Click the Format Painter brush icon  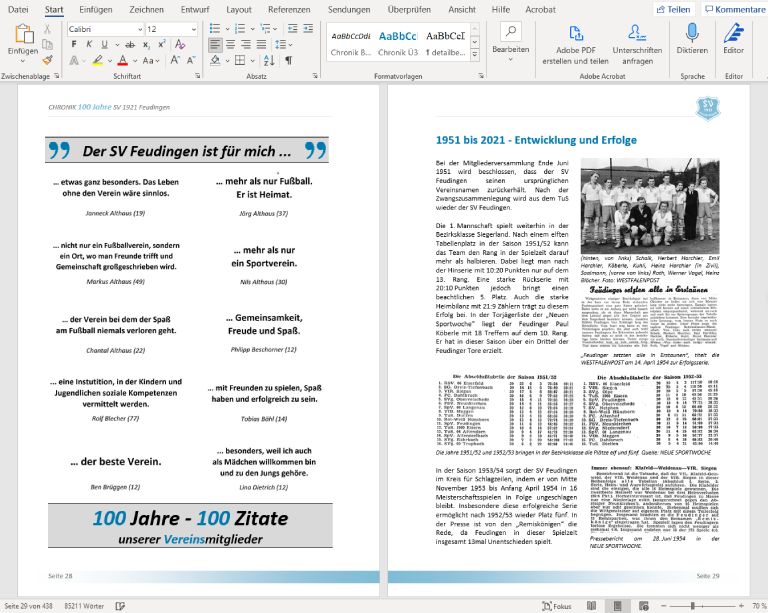coord(49,60)
